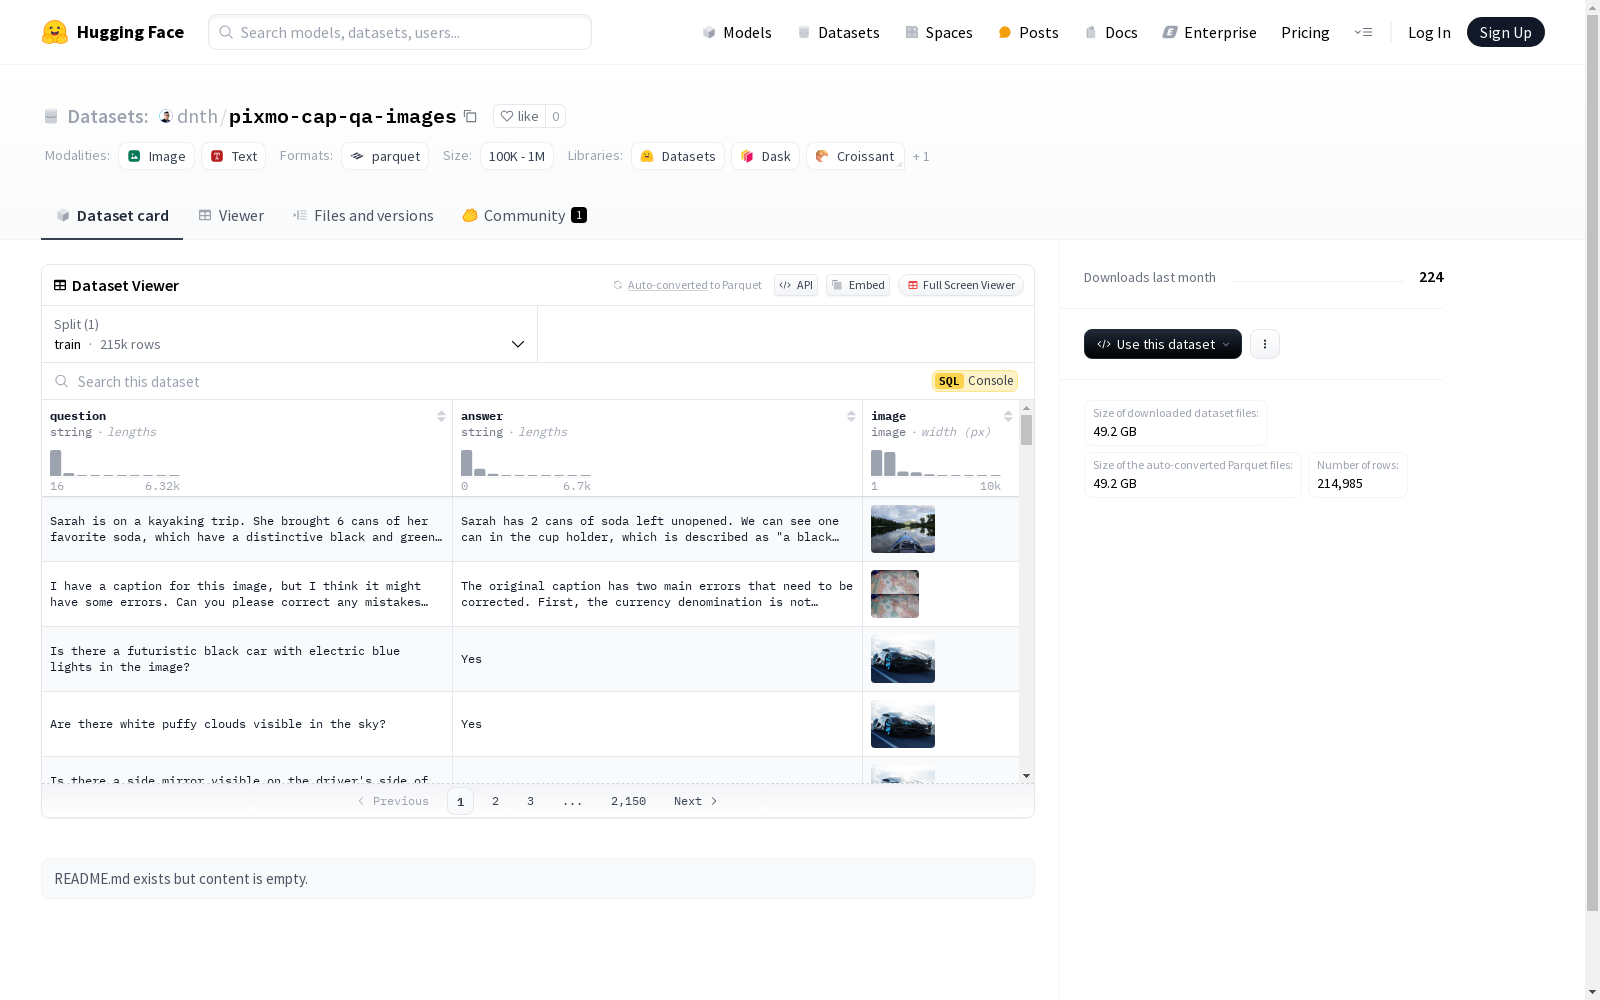Open the Docs menu item
Image resolution: width=1600 pixels, height=1000 pixels.
tap(1111, 32)
